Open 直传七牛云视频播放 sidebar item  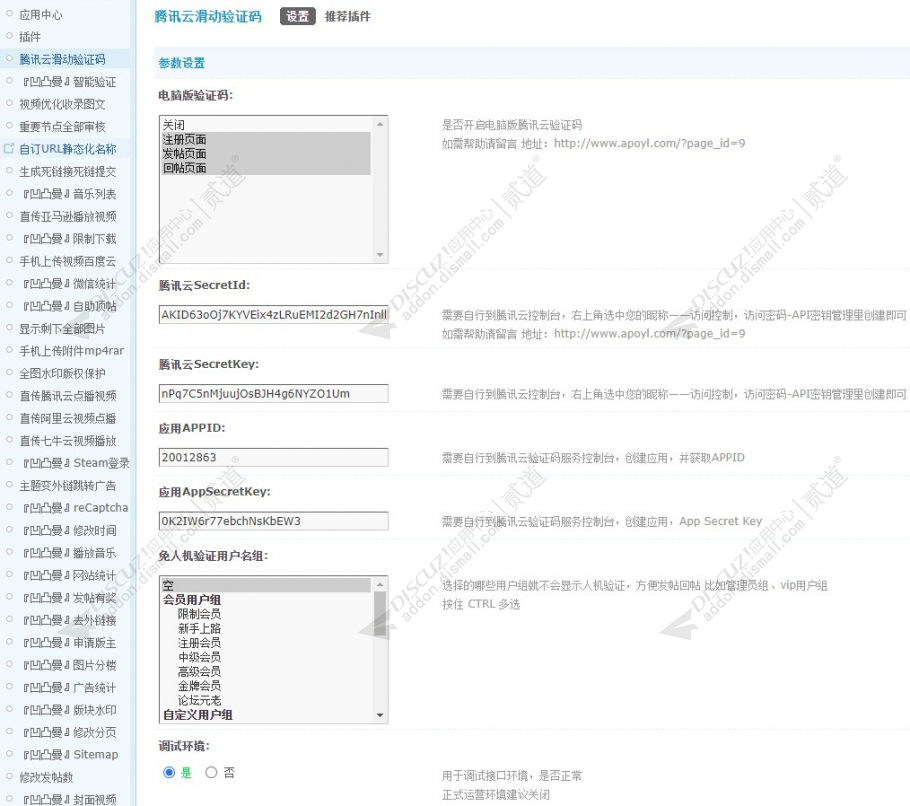(68, 440)
